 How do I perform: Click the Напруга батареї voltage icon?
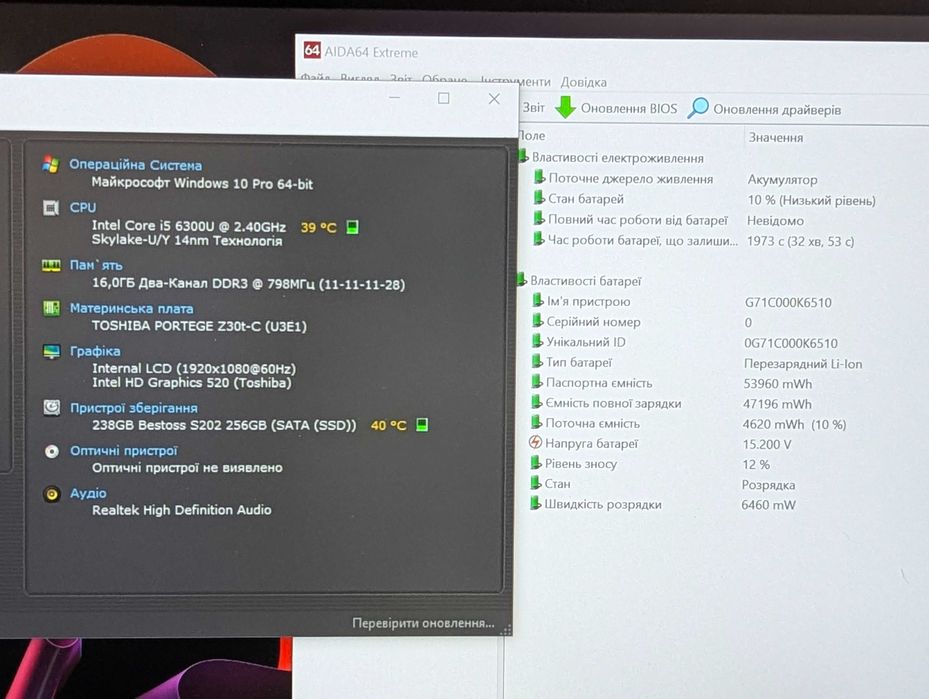[x=535, y=443]
